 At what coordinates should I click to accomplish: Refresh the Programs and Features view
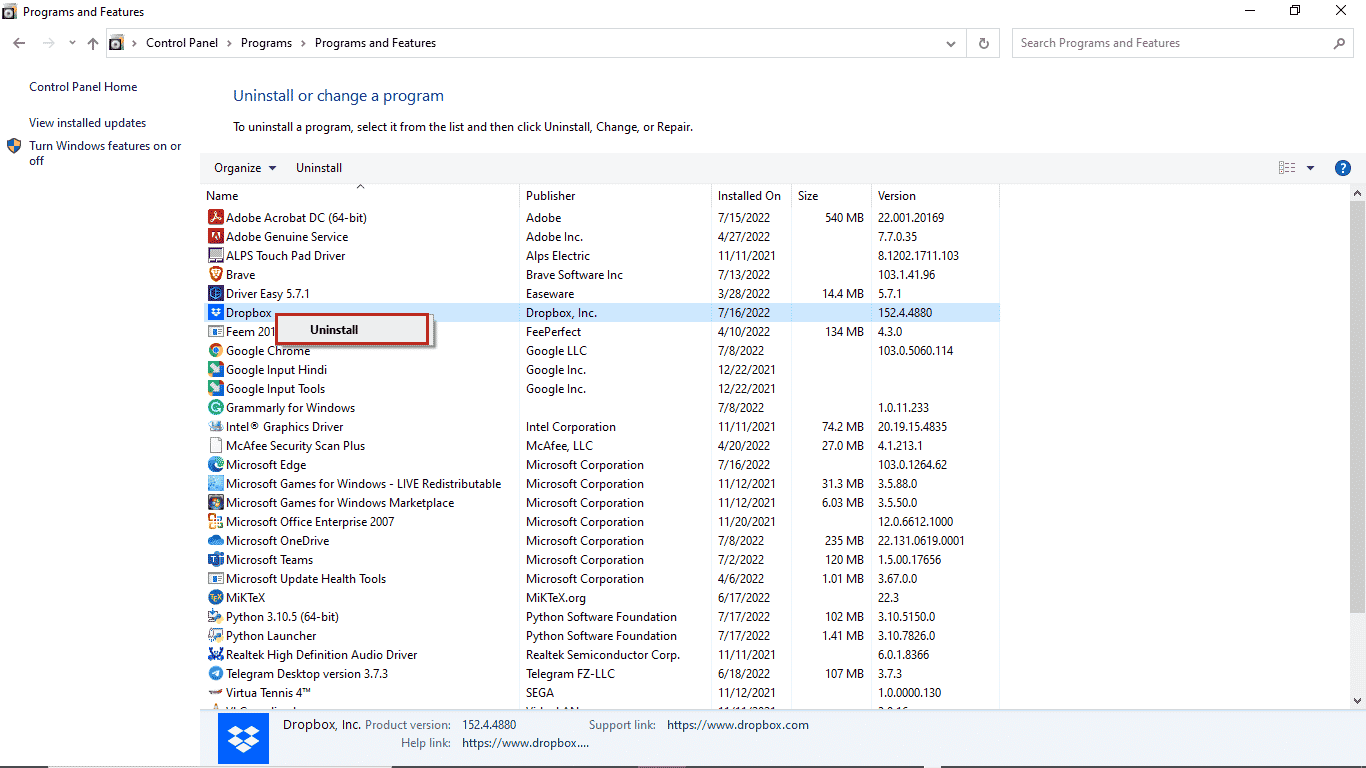coord(984,43)
